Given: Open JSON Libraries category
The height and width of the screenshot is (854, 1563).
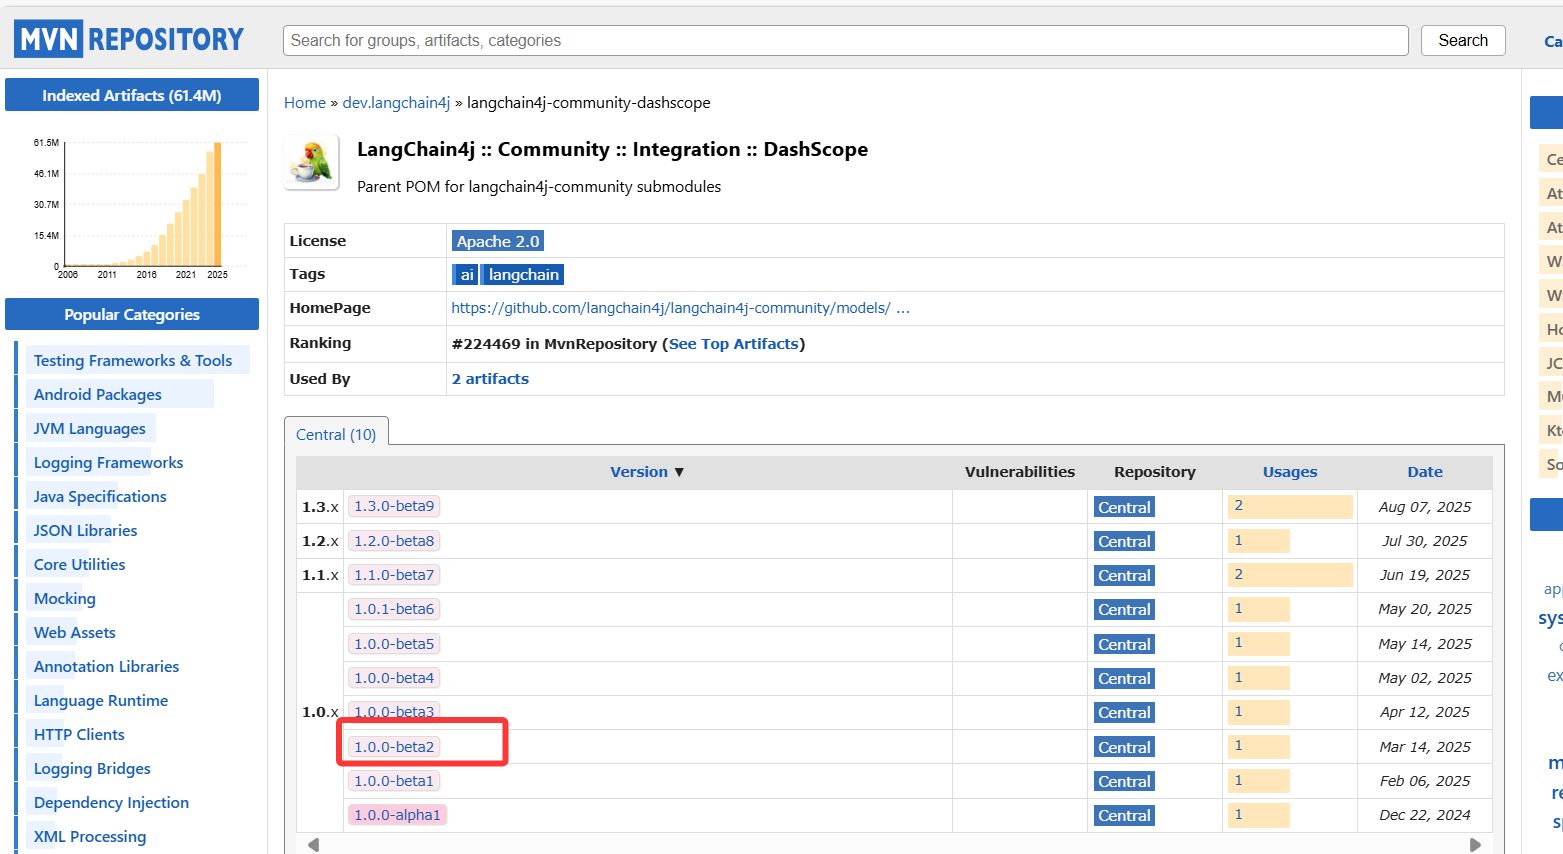Looking at the screenshot, I should (85, 530).
